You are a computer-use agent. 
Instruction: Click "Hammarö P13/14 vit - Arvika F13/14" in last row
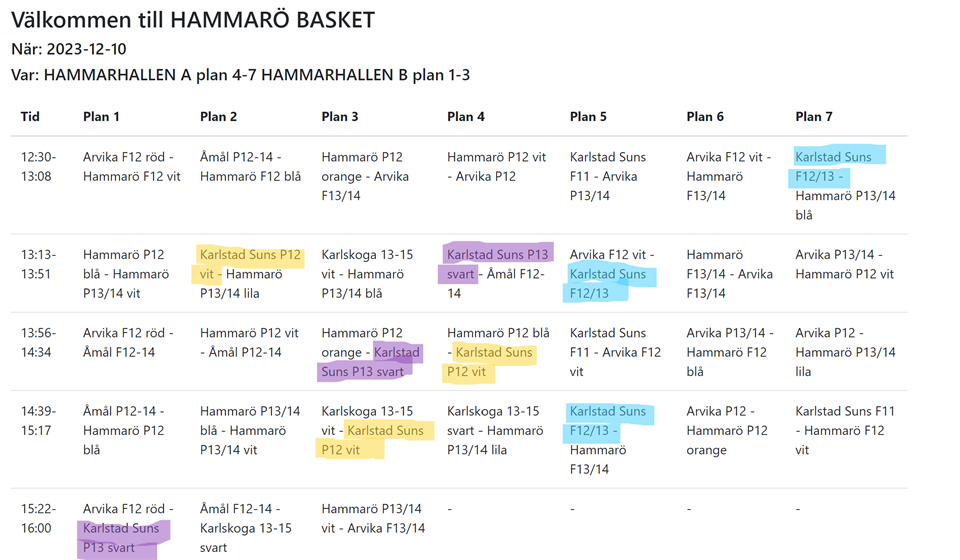click(x=372, y=518)
